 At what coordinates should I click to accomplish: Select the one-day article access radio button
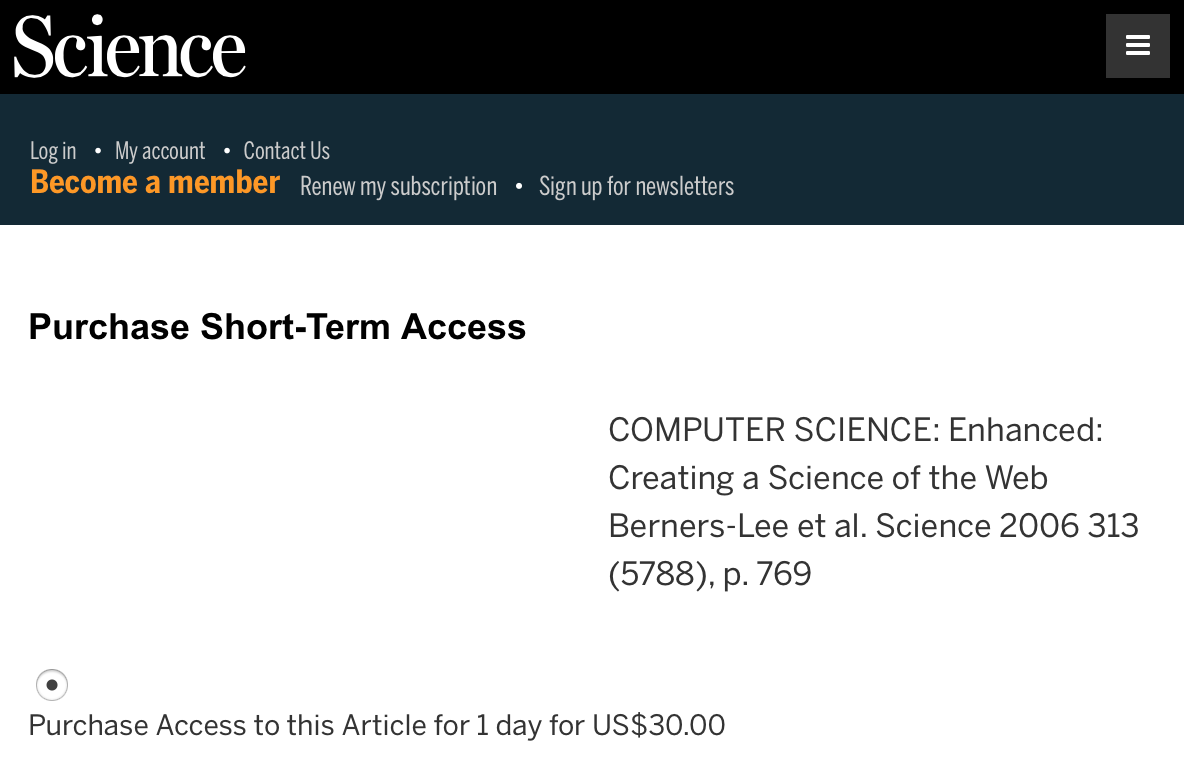52,685
